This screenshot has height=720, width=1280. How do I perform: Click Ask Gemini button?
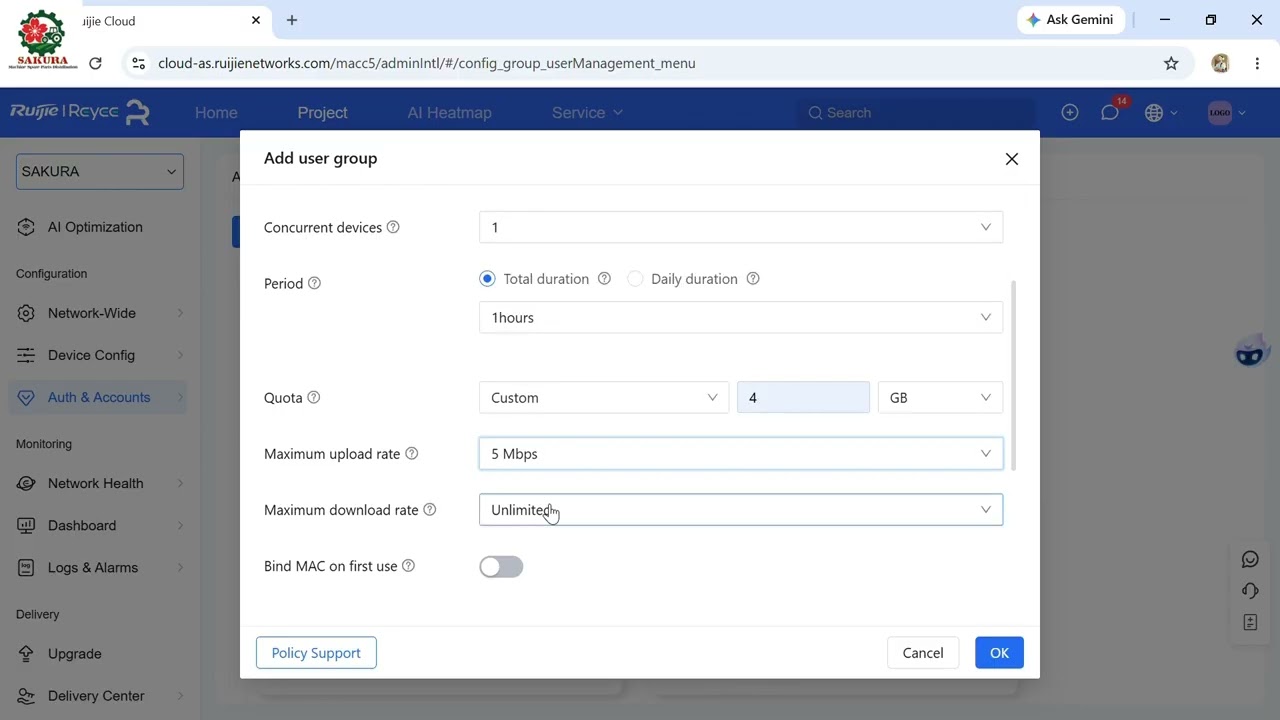tap(1072, 20)
